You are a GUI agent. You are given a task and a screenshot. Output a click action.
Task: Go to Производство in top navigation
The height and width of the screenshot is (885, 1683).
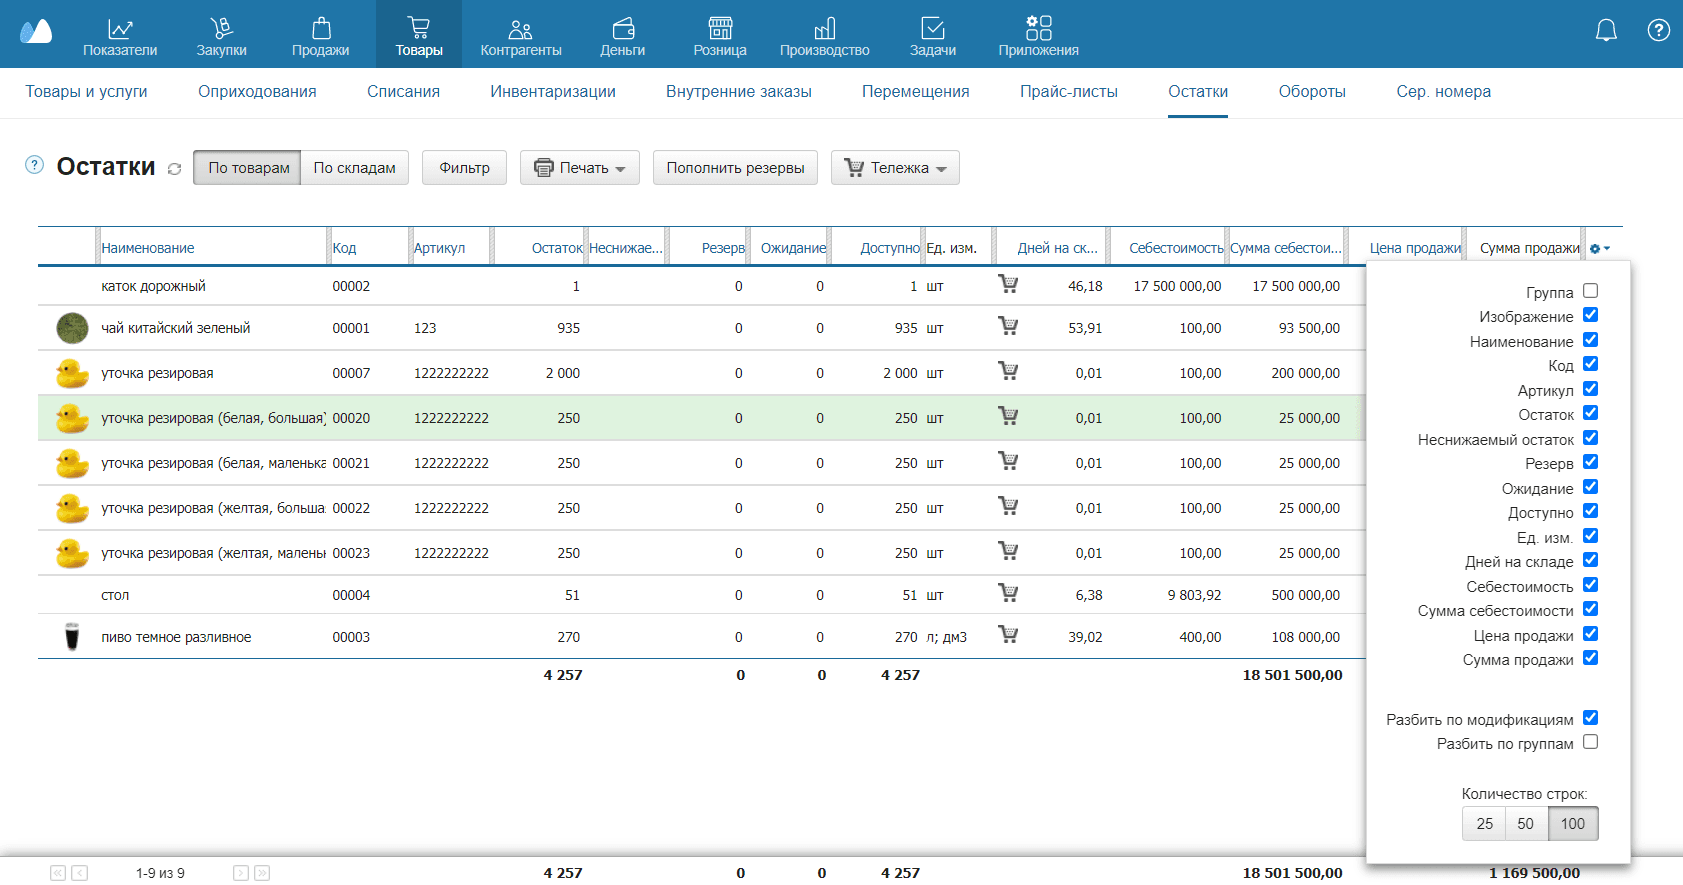pyautogui.click(x=824, y=36)
